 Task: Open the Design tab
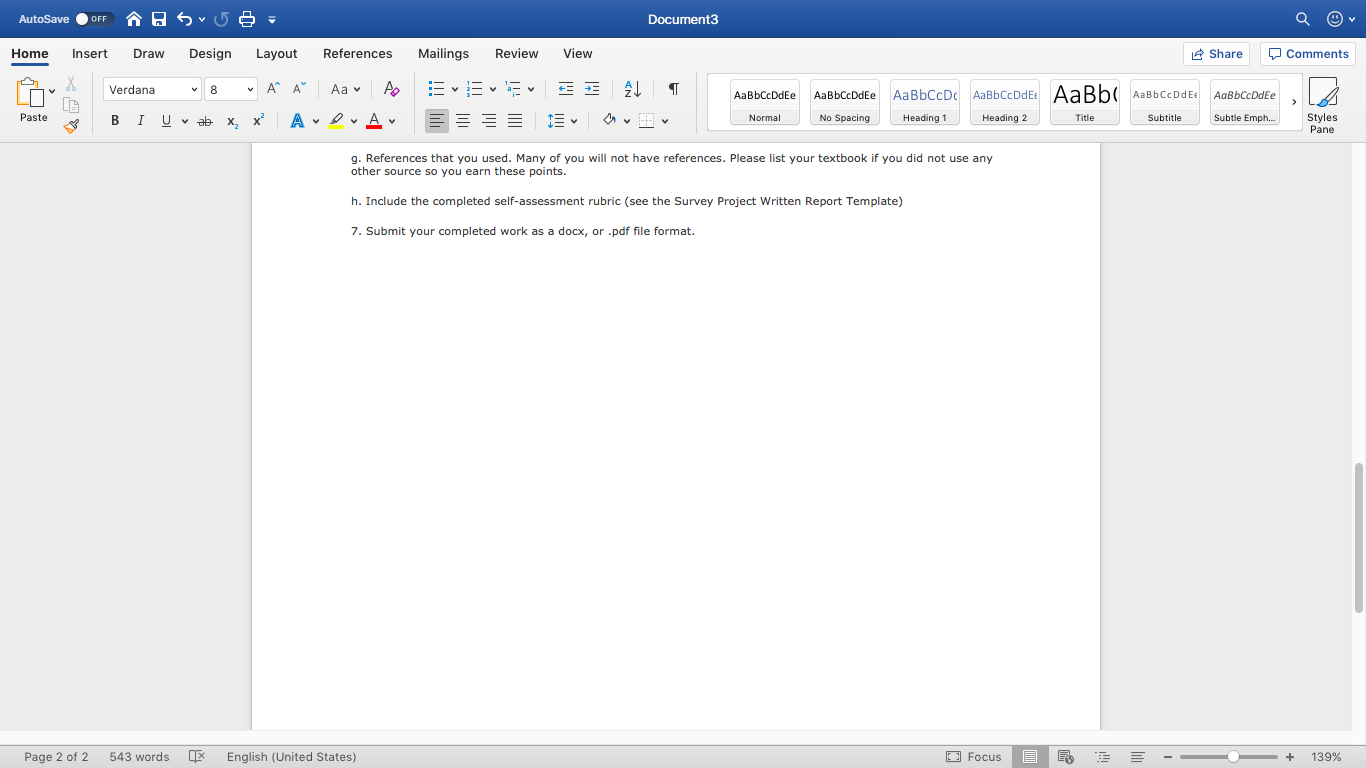[210, 54]
